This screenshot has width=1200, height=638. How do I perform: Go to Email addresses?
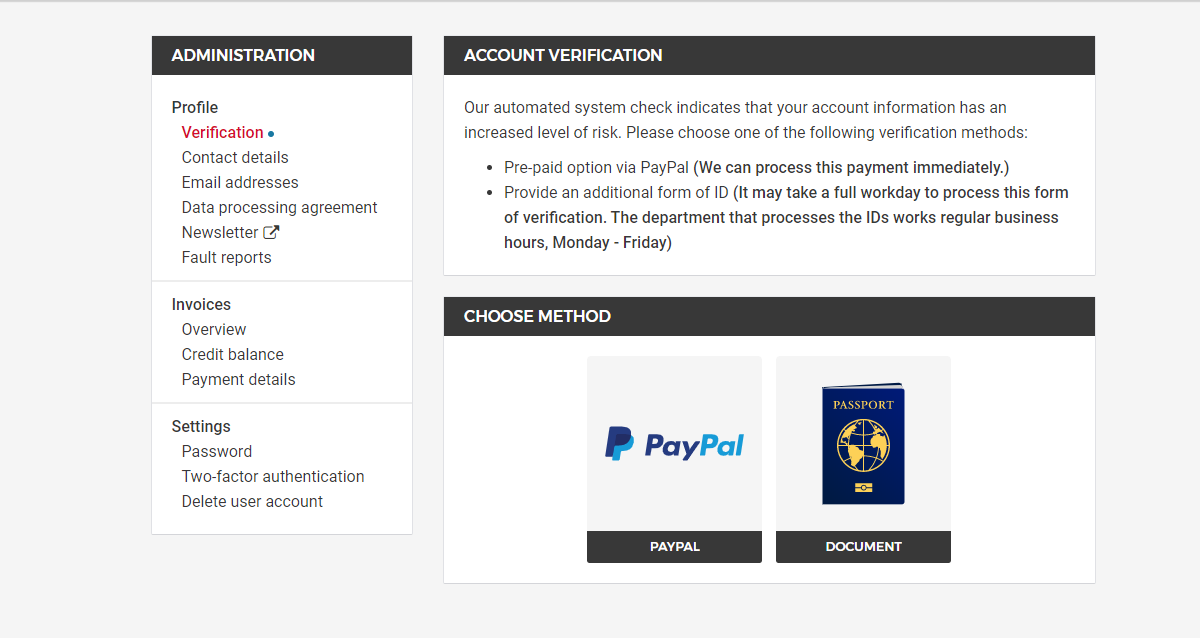click(x=240, y=182)
